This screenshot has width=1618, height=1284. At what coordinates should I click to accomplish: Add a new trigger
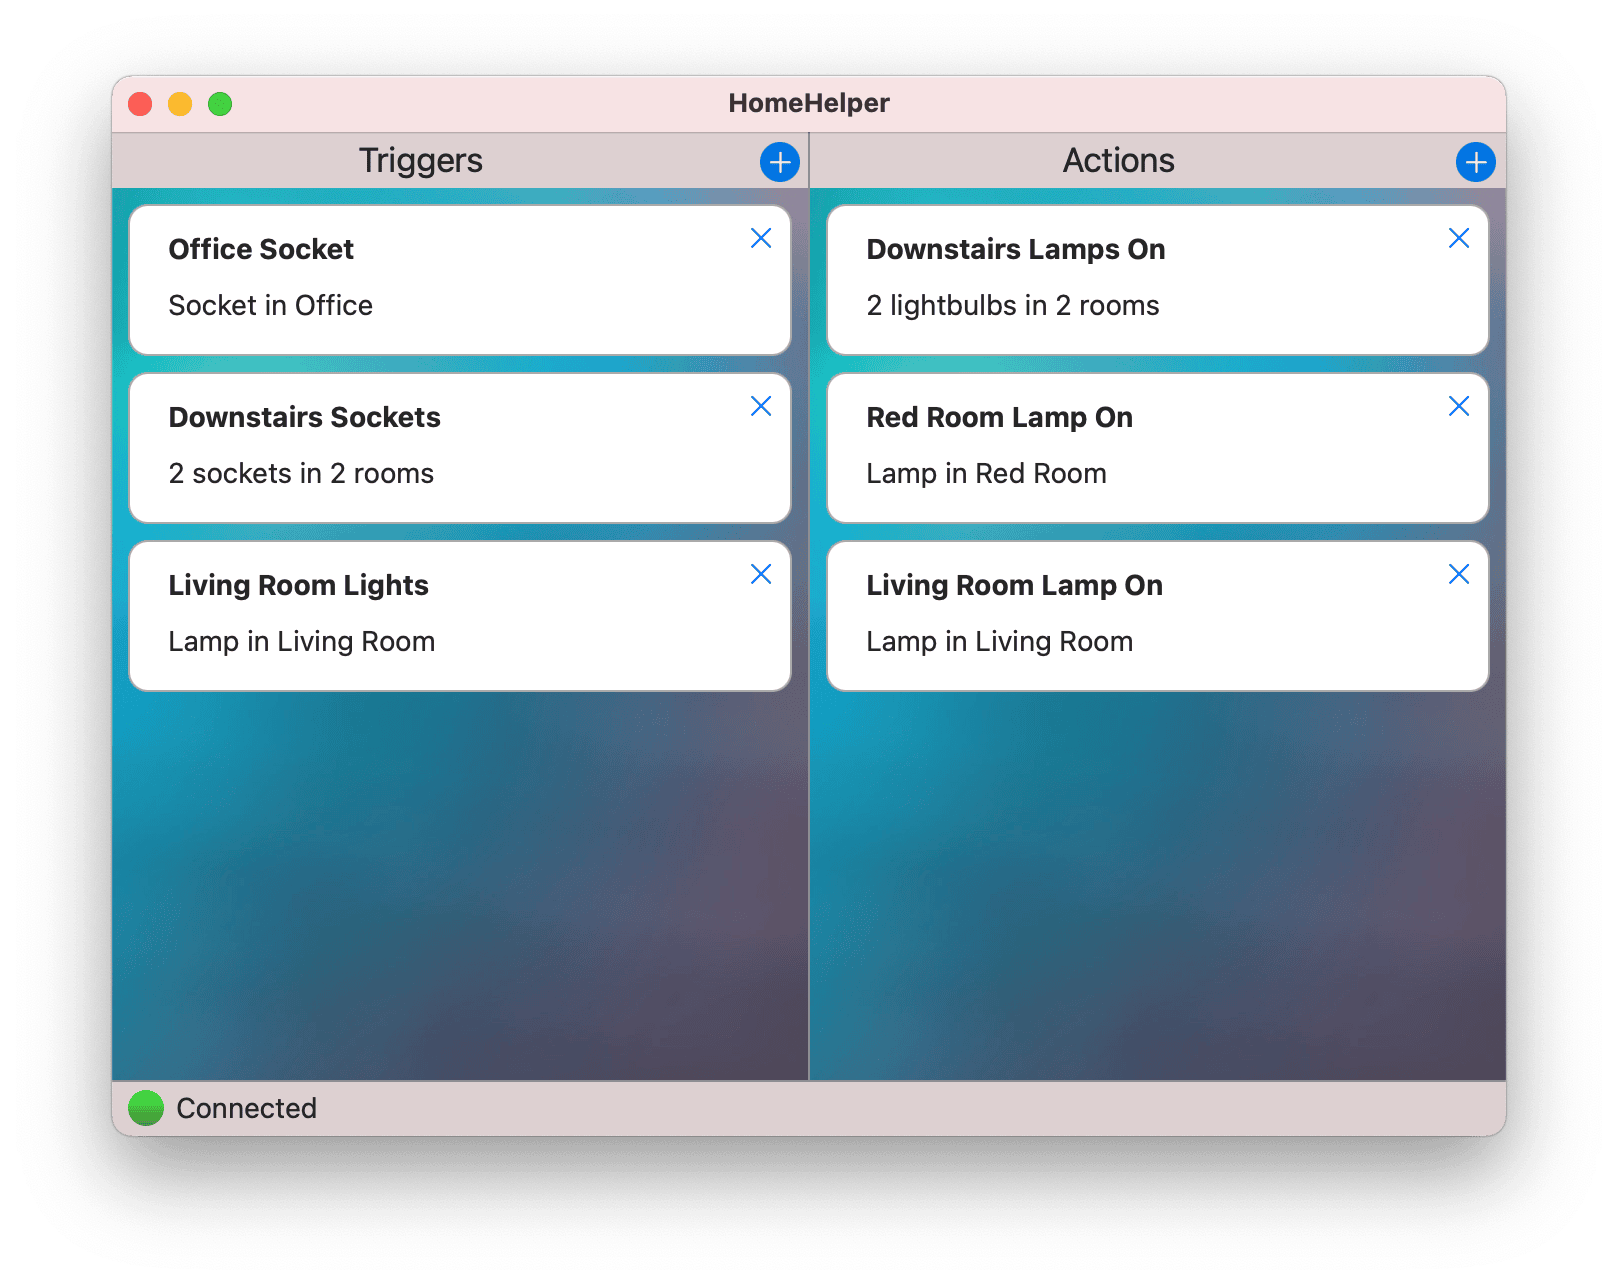click(778, 161)
